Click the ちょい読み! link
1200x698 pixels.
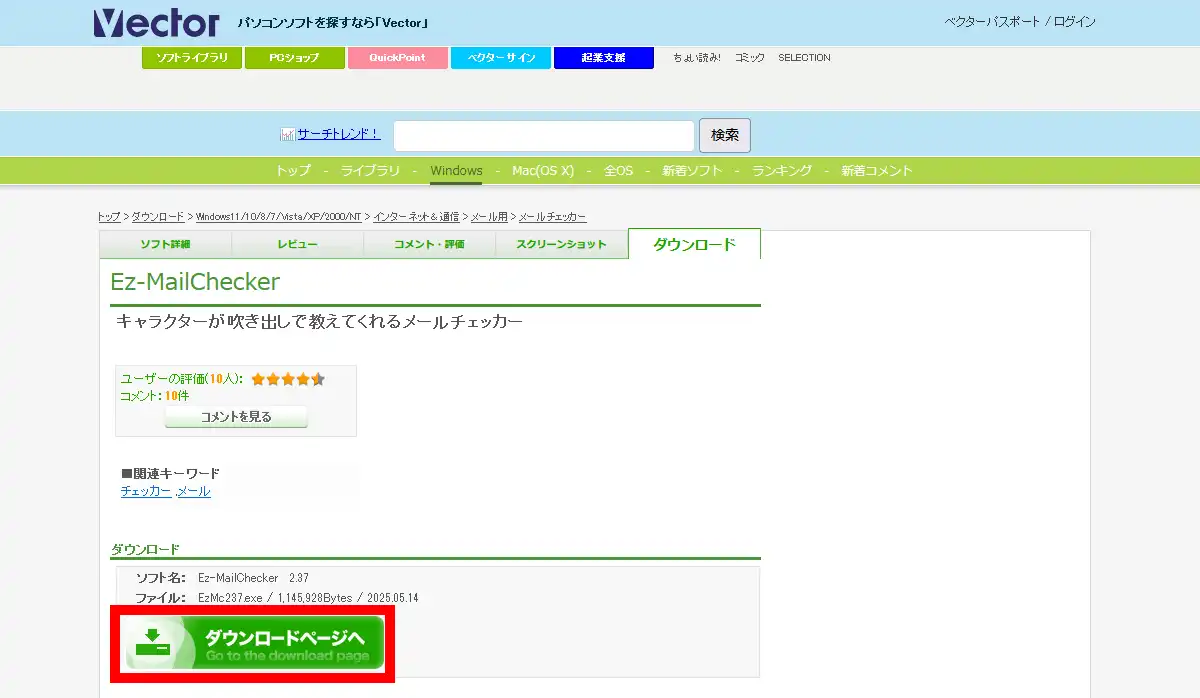697,58
